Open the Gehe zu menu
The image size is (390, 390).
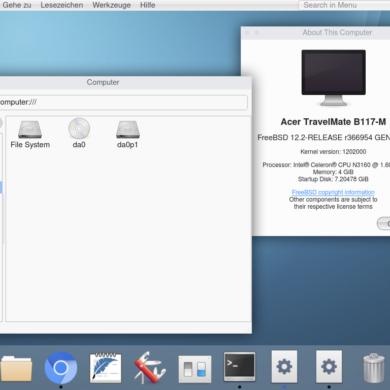[x=17, y=5]
